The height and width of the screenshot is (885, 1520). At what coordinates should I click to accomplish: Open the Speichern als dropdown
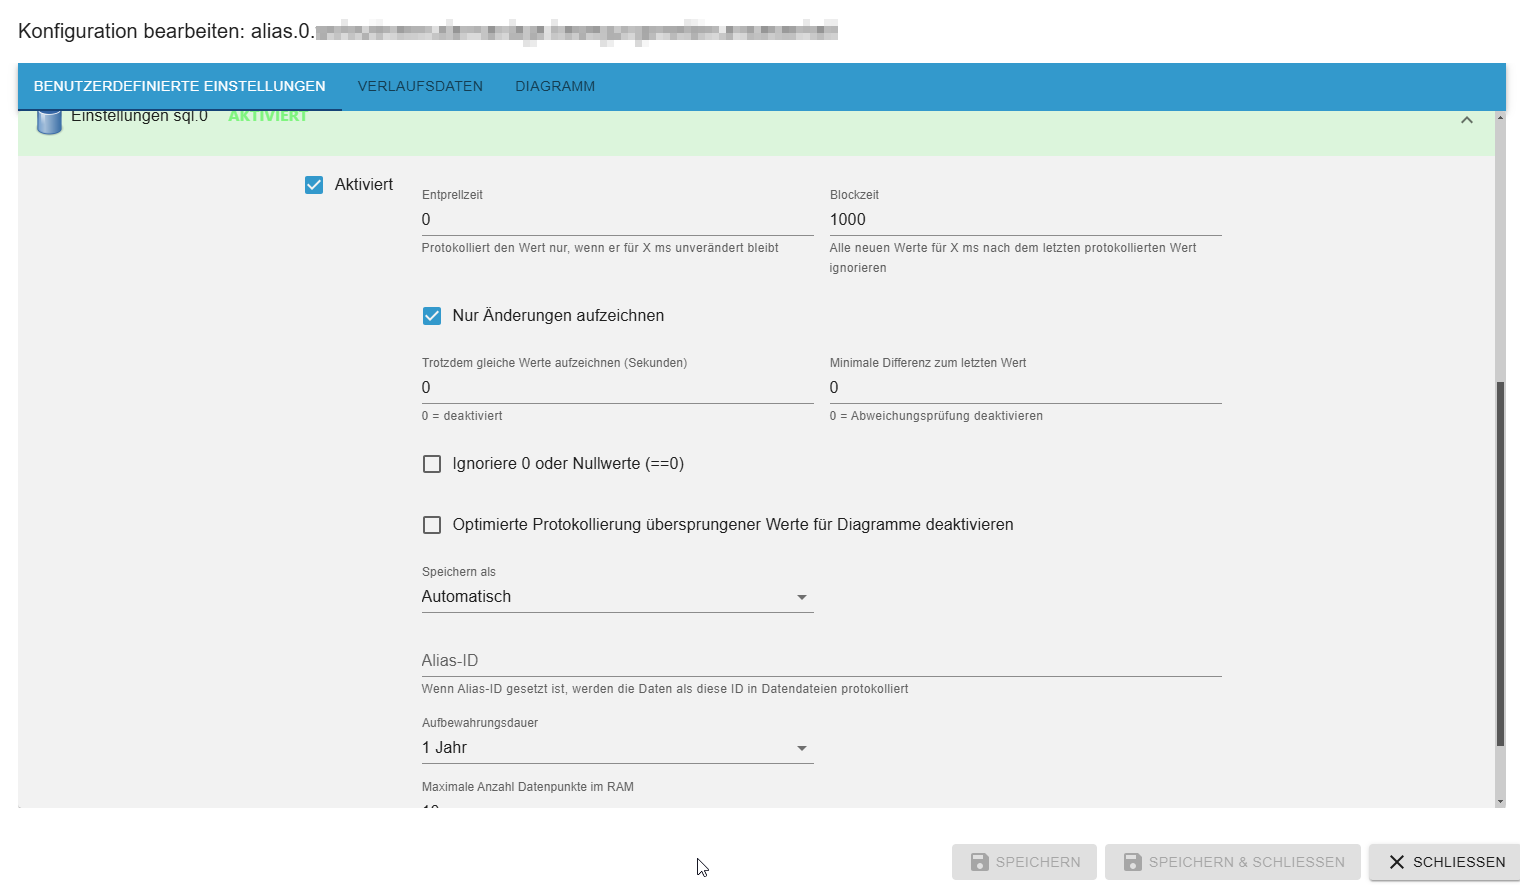tap(617, 597)
